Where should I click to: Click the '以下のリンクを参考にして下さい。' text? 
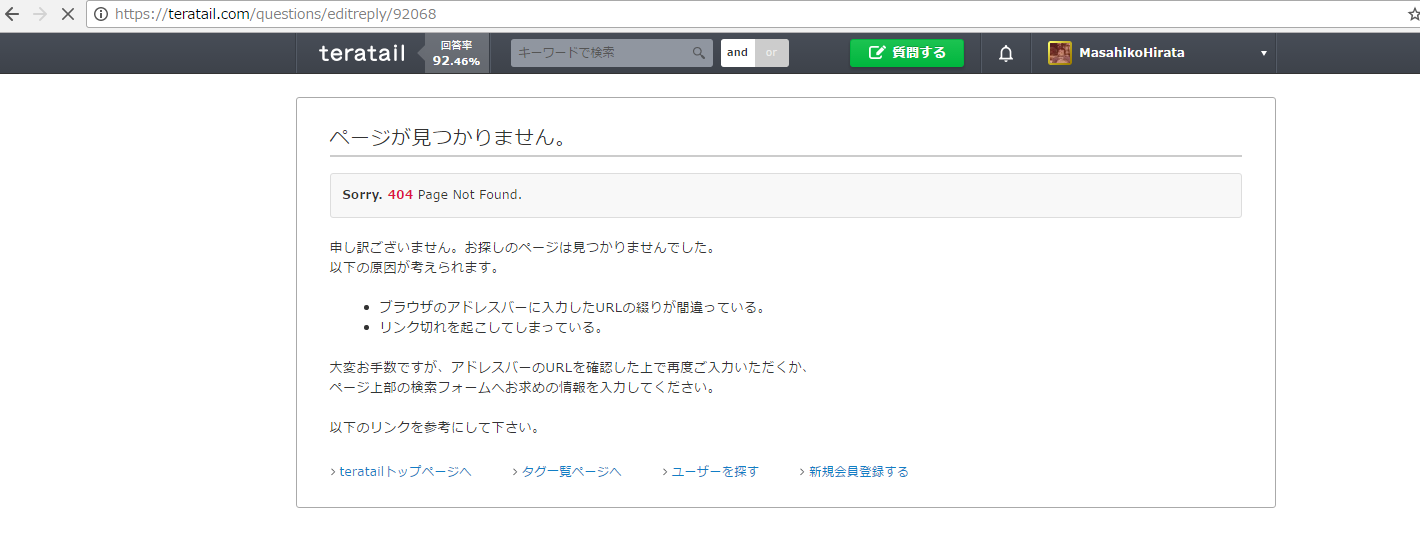[435, 427]
